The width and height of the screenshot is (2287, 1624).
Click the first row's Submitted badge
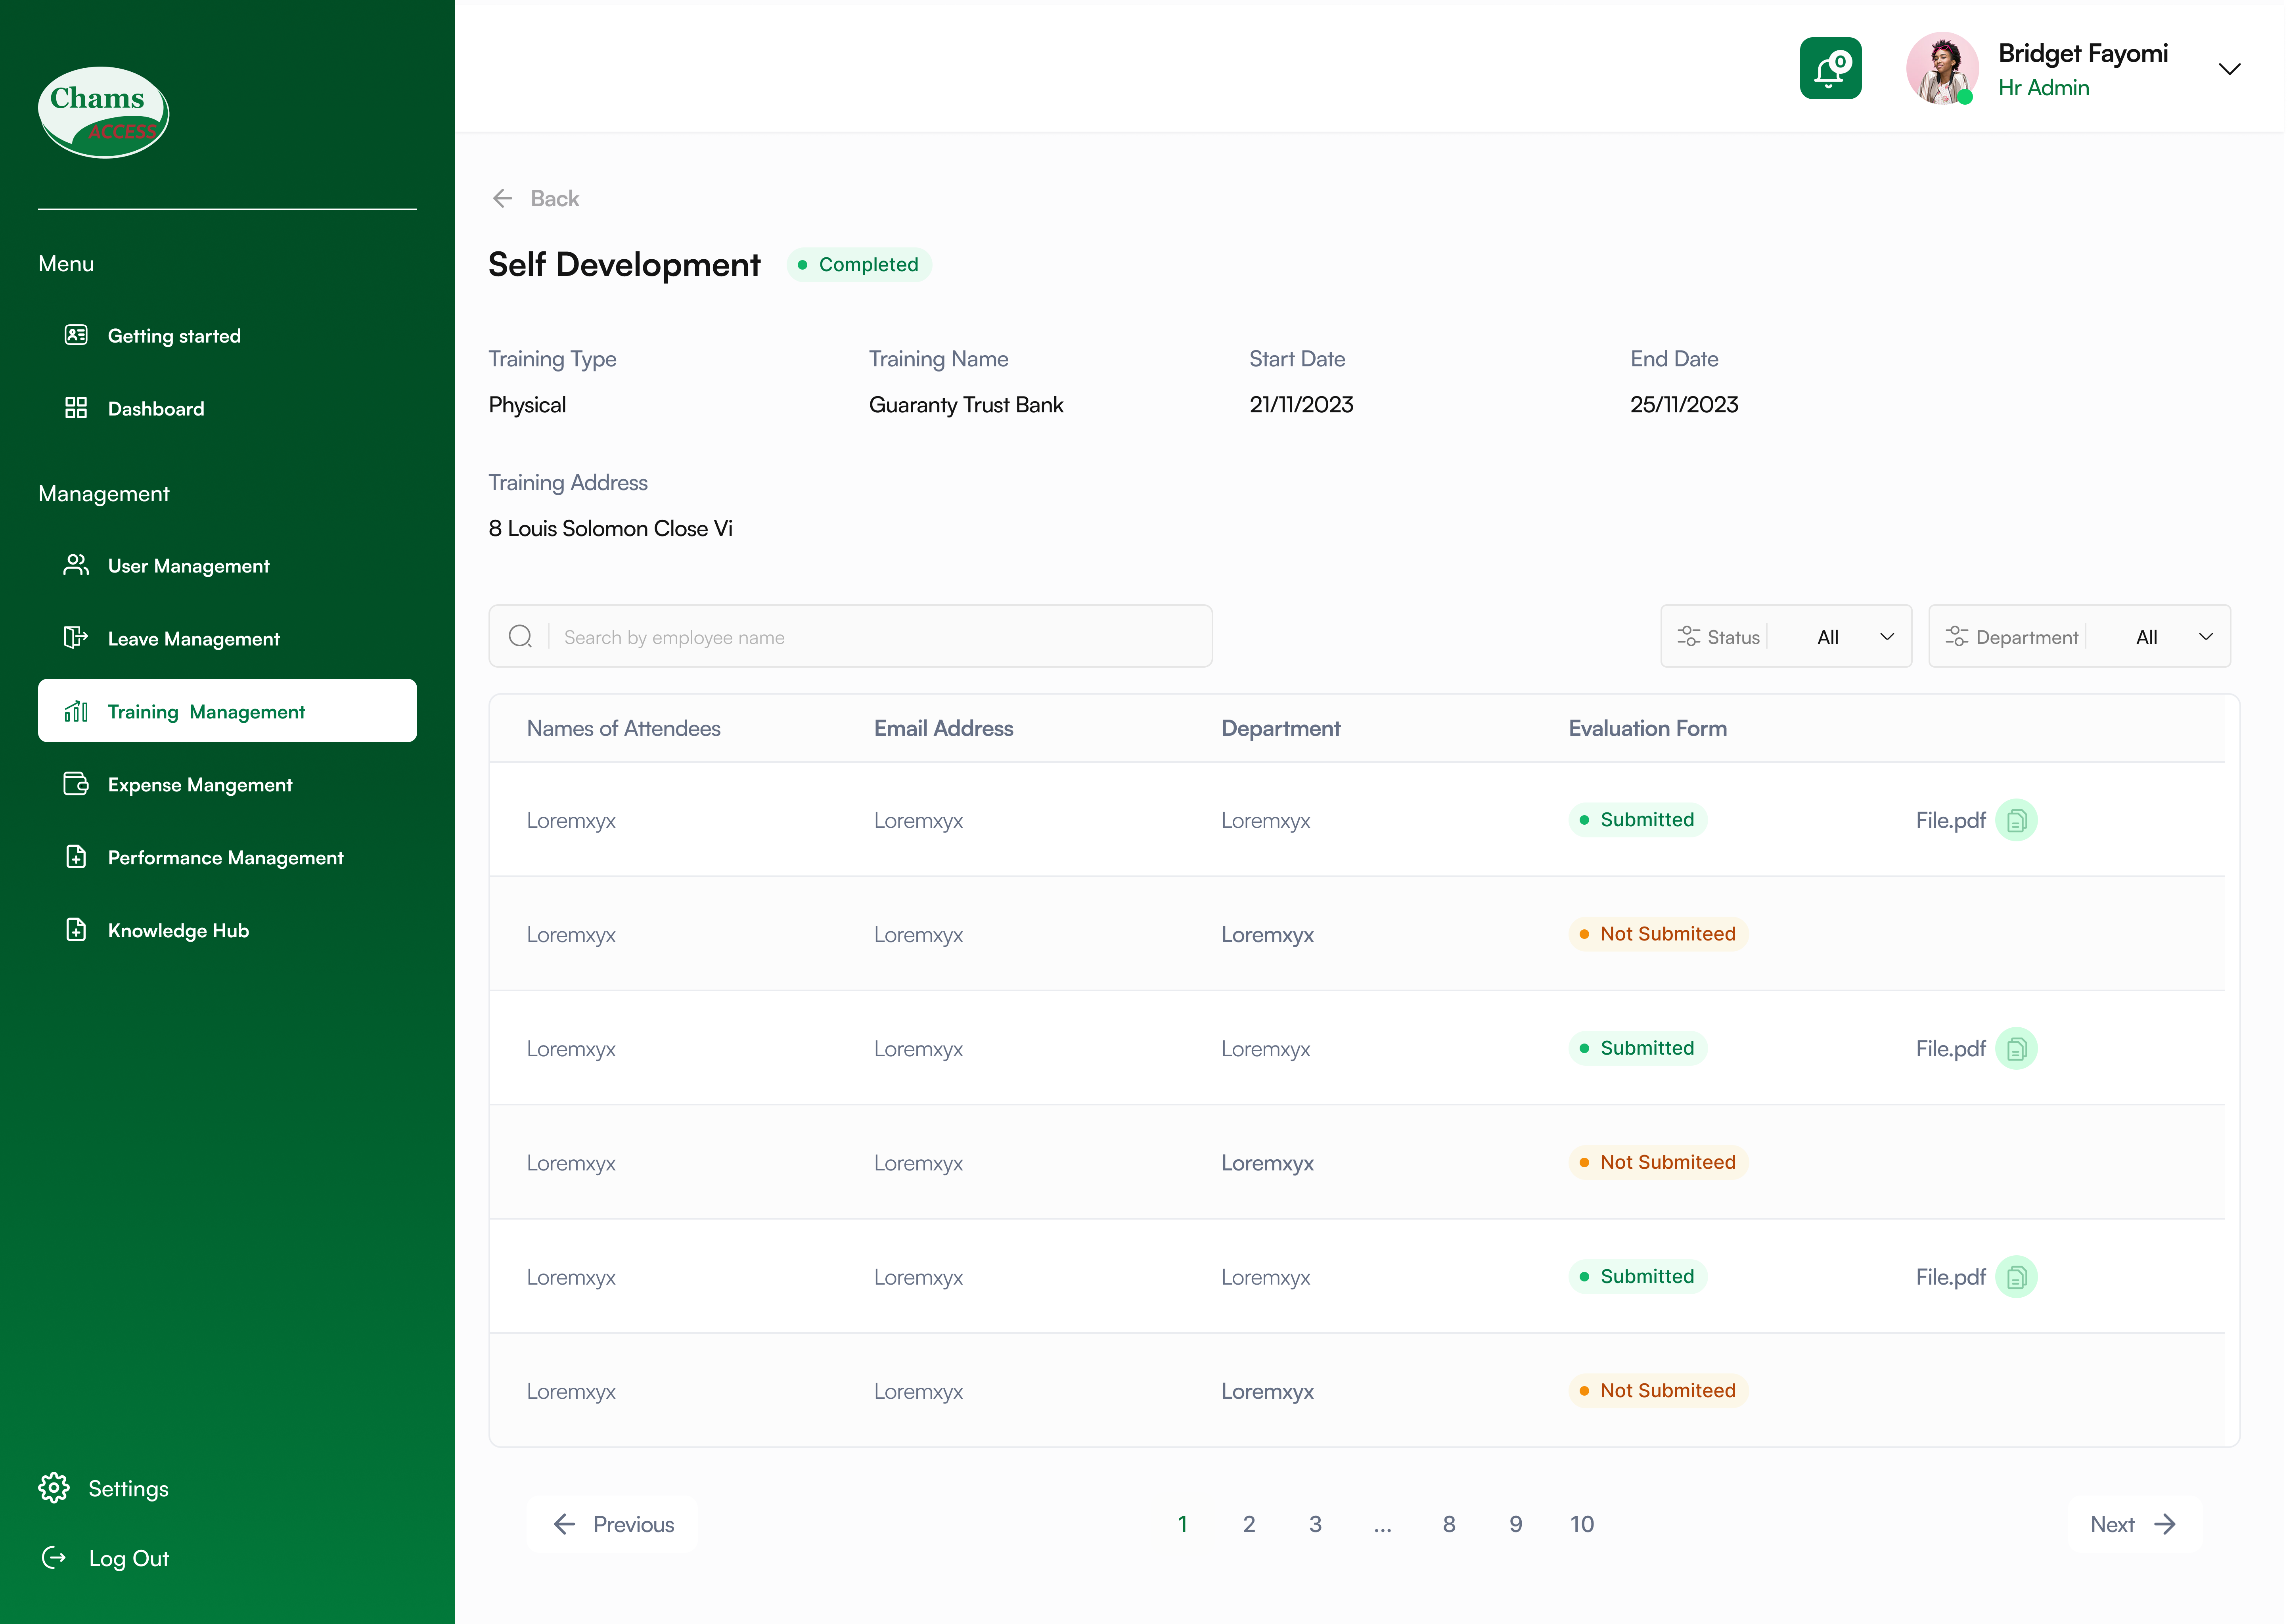pos(1637,820)
